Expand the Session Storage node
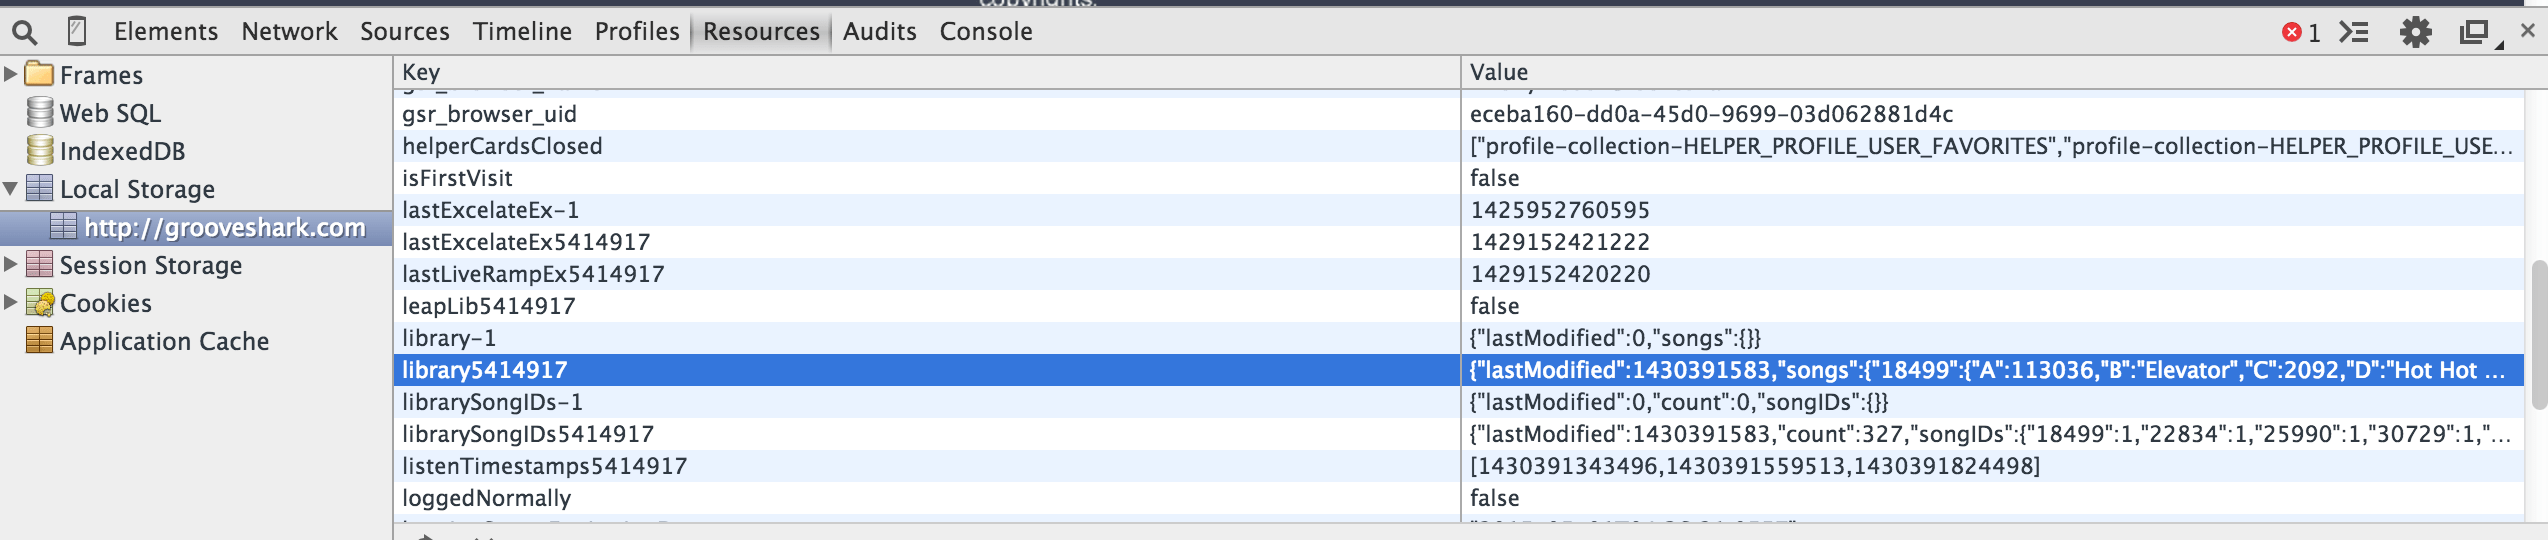Viewport: 2548px width, 540px height. [x=11, y=264]
